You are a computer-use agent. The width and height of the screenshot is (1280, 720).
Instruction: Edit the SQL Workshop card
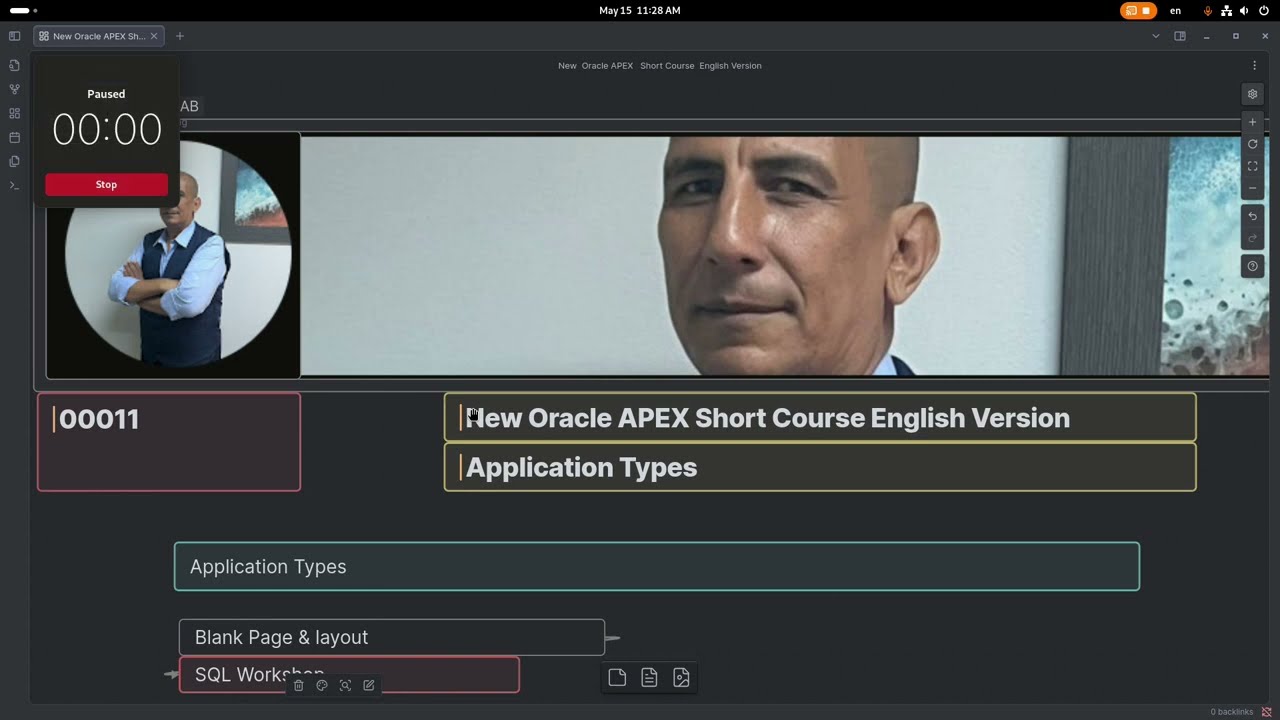pos(369,685)
